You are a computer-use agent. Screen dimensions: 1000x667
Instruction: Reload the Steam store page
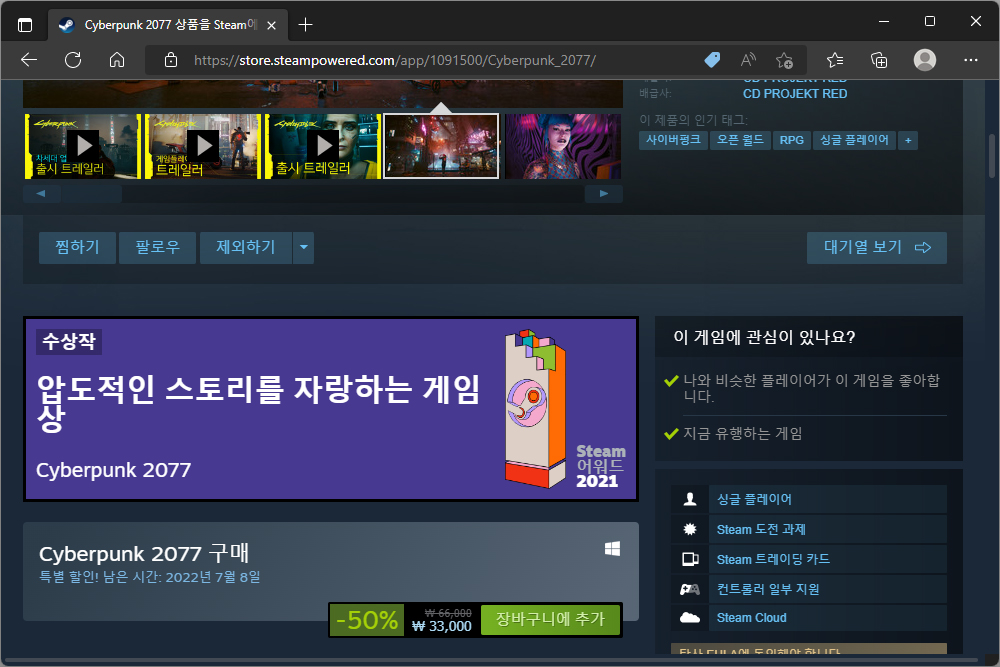click(73, 60)
